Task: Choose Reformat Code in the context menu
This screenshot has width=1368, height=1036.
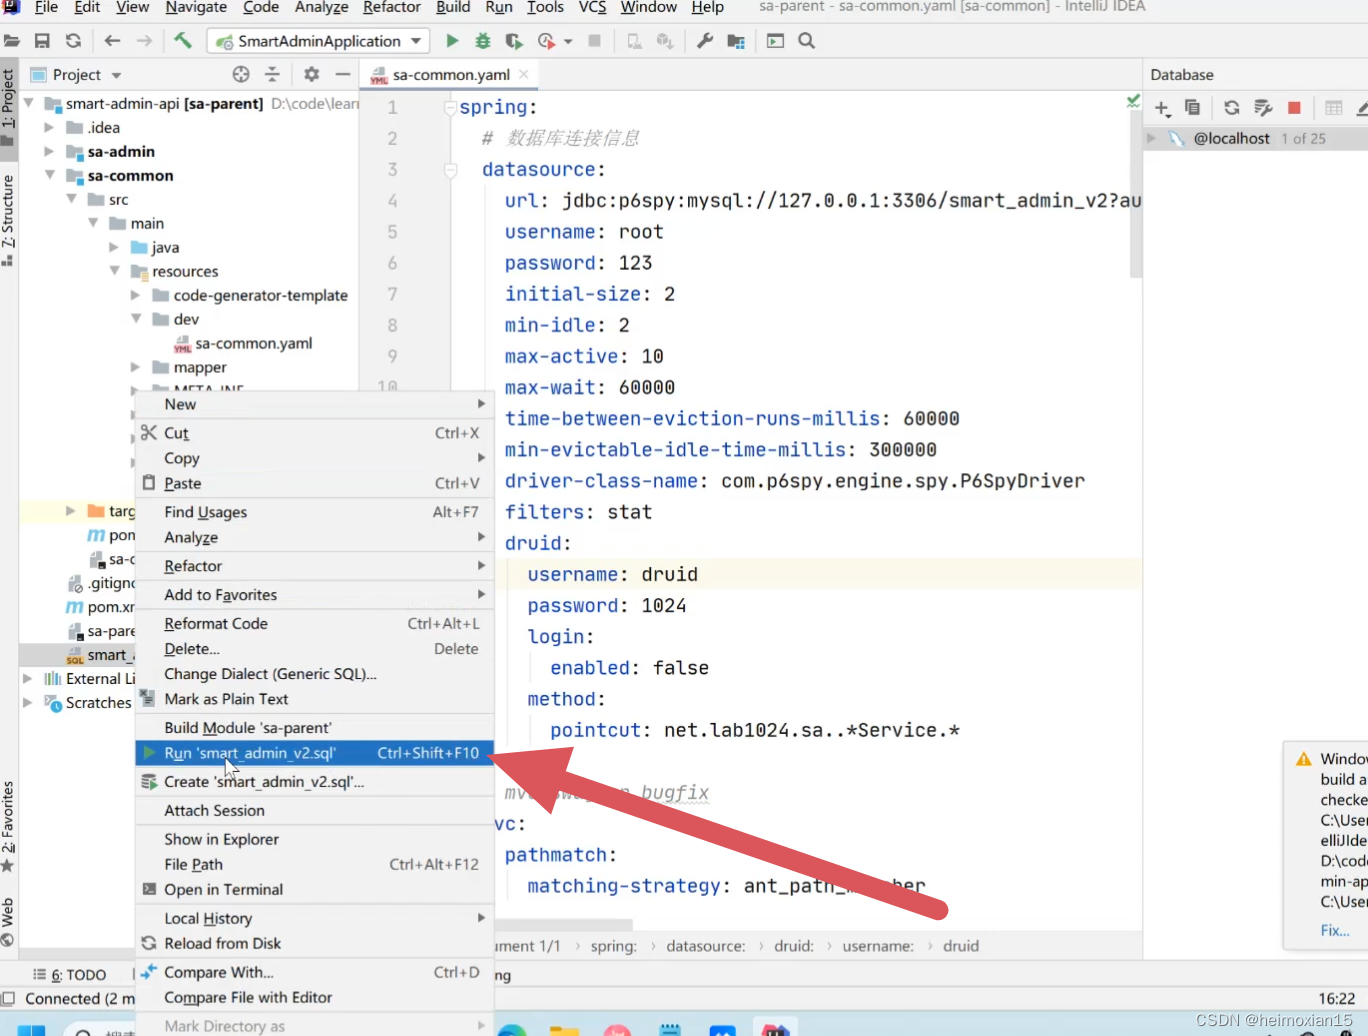Action: point(216,623)
